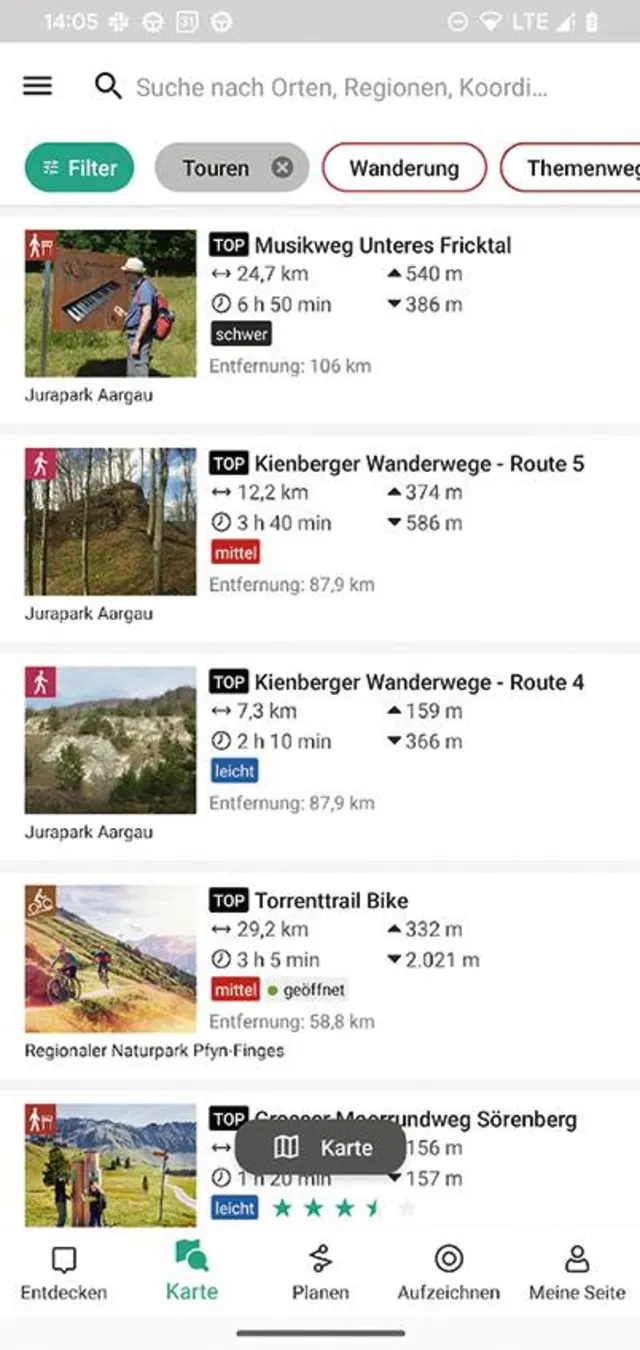Tap the hiking icon on Route 4 image

[x=40, y=682]
